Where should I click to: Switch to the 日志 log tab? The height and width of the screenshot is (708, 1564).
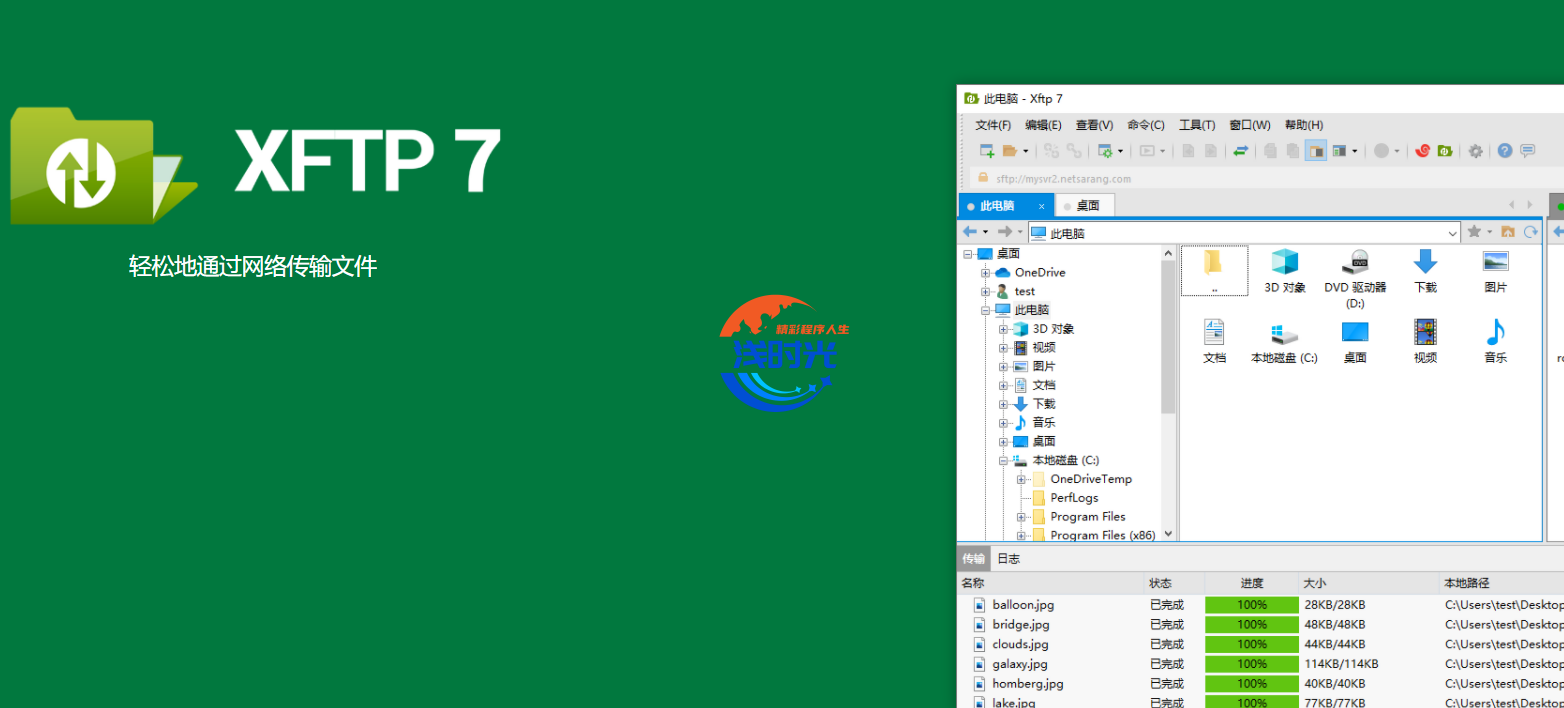(x=1008, y=559)
